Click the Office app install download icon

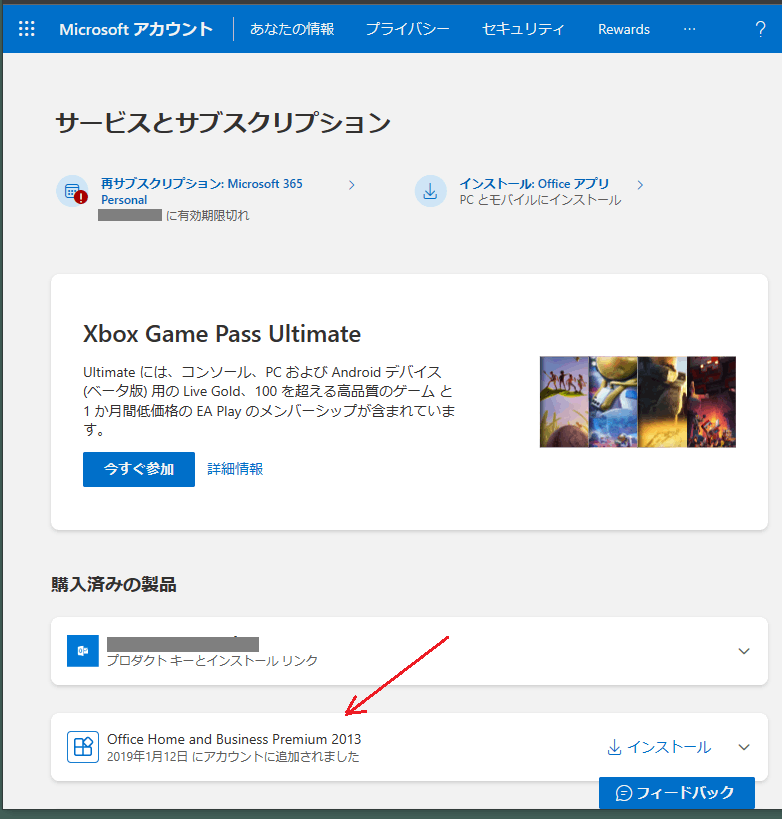430,191
